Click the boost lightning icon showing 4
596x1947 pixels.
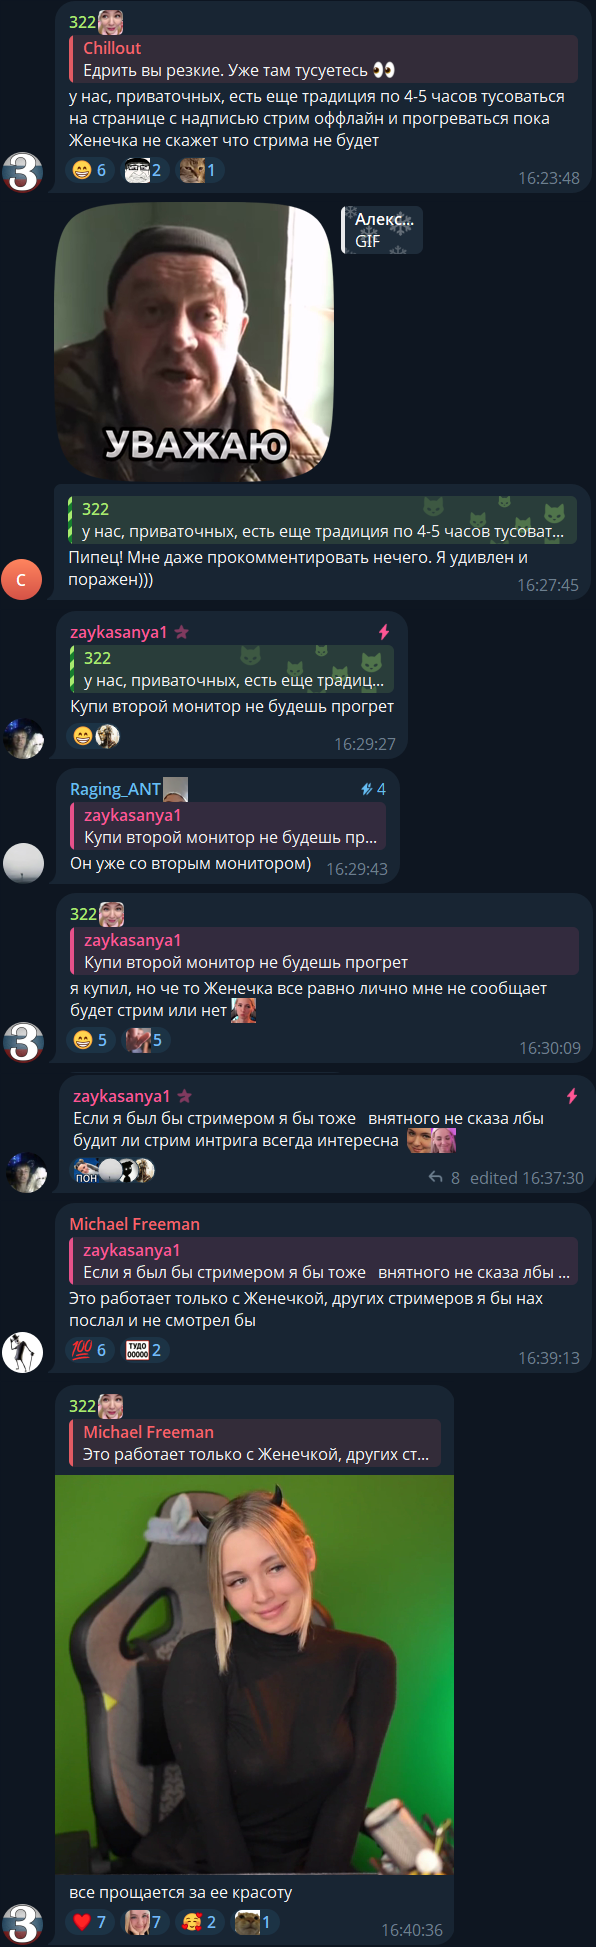[373, 789]
